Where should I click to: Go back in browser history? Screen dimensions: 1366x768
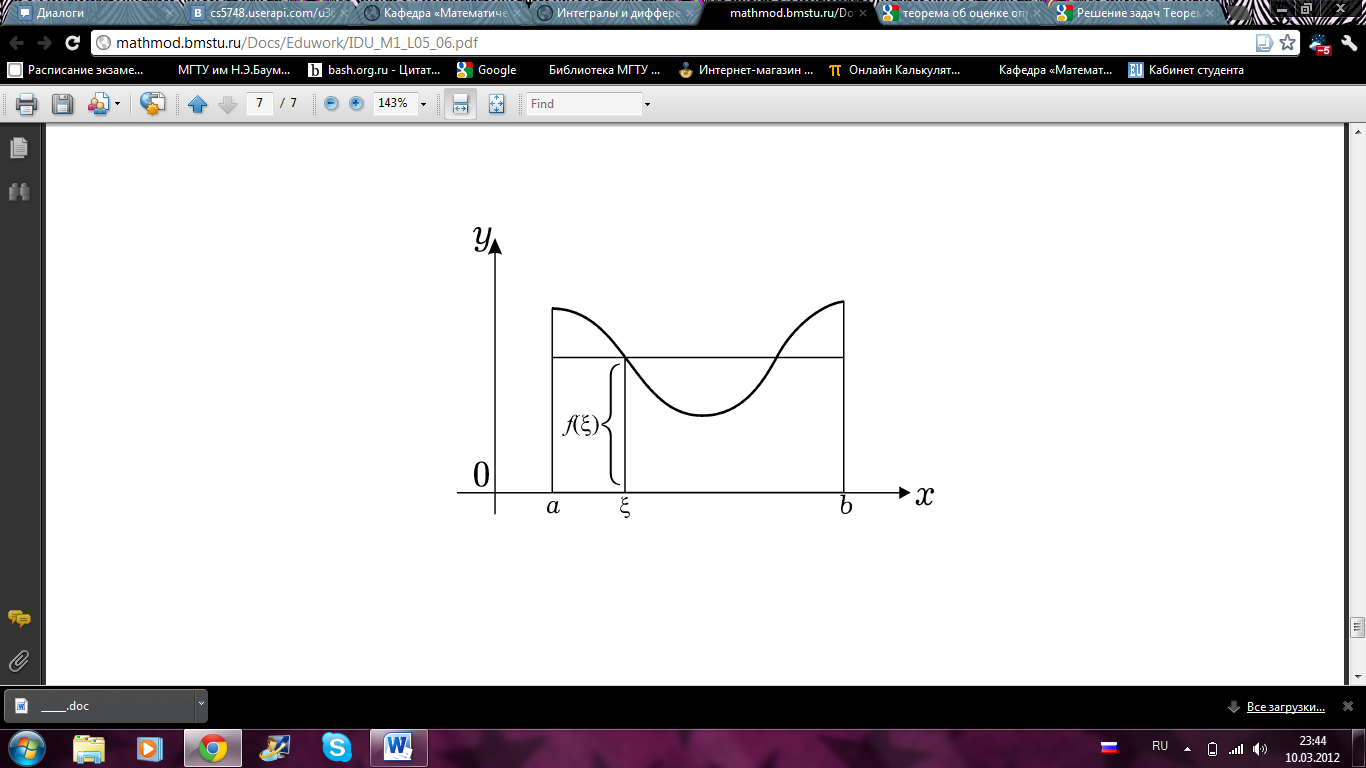17,43
